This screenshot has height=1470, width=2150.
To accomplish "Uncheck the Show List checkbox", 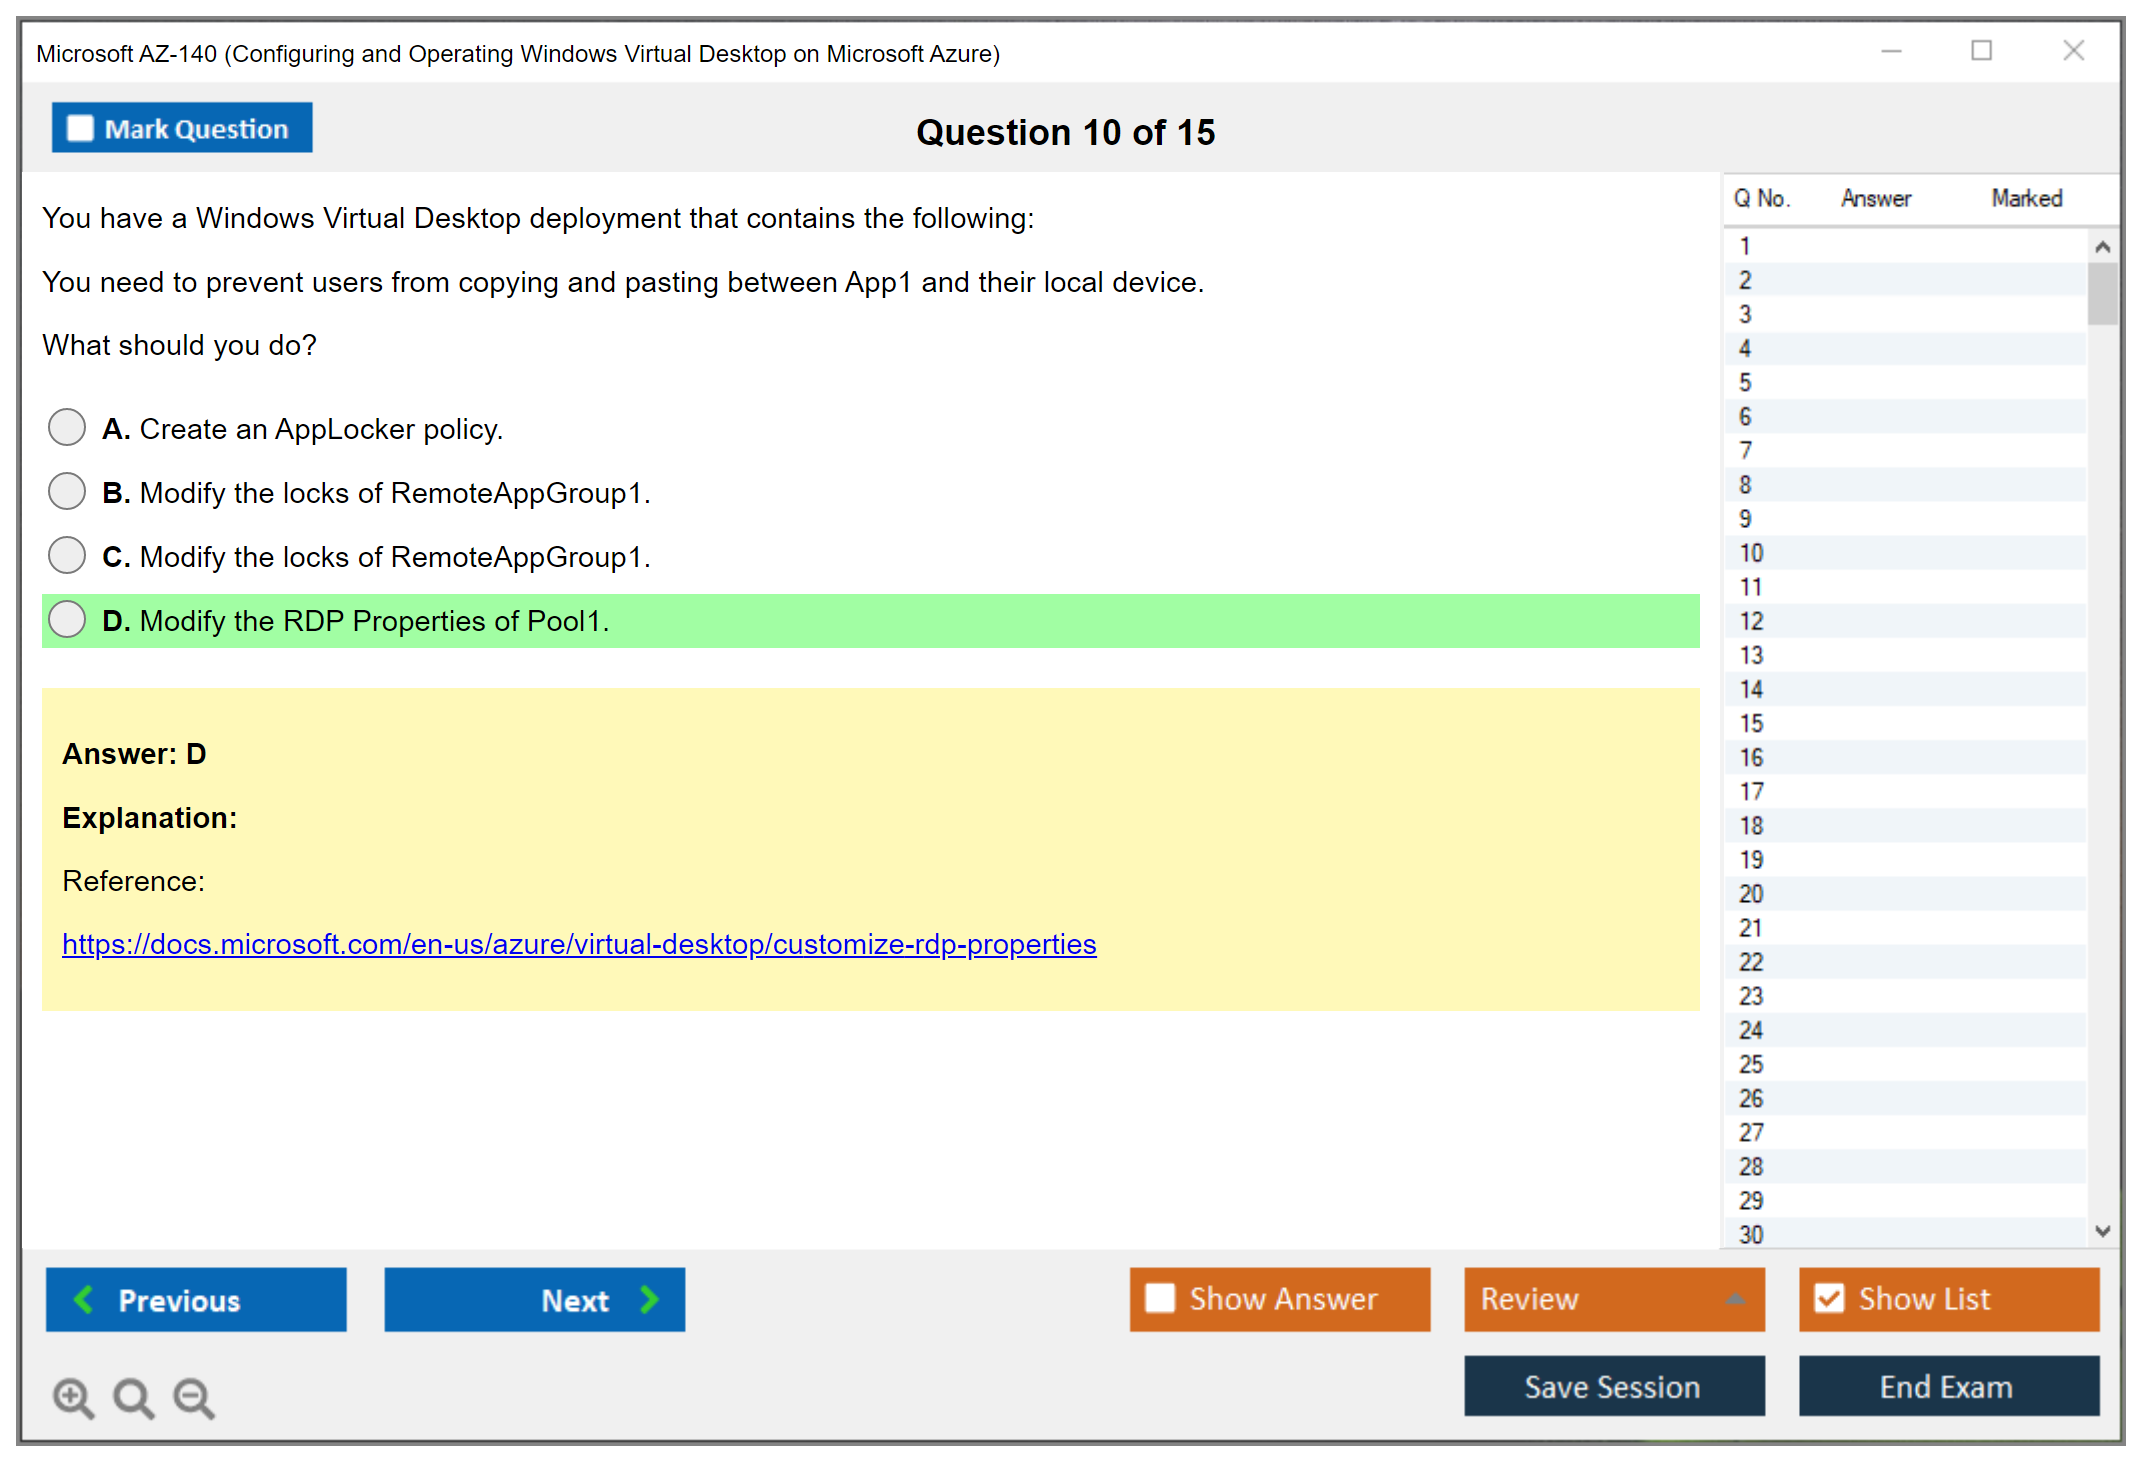I will pos(1829,1298).
